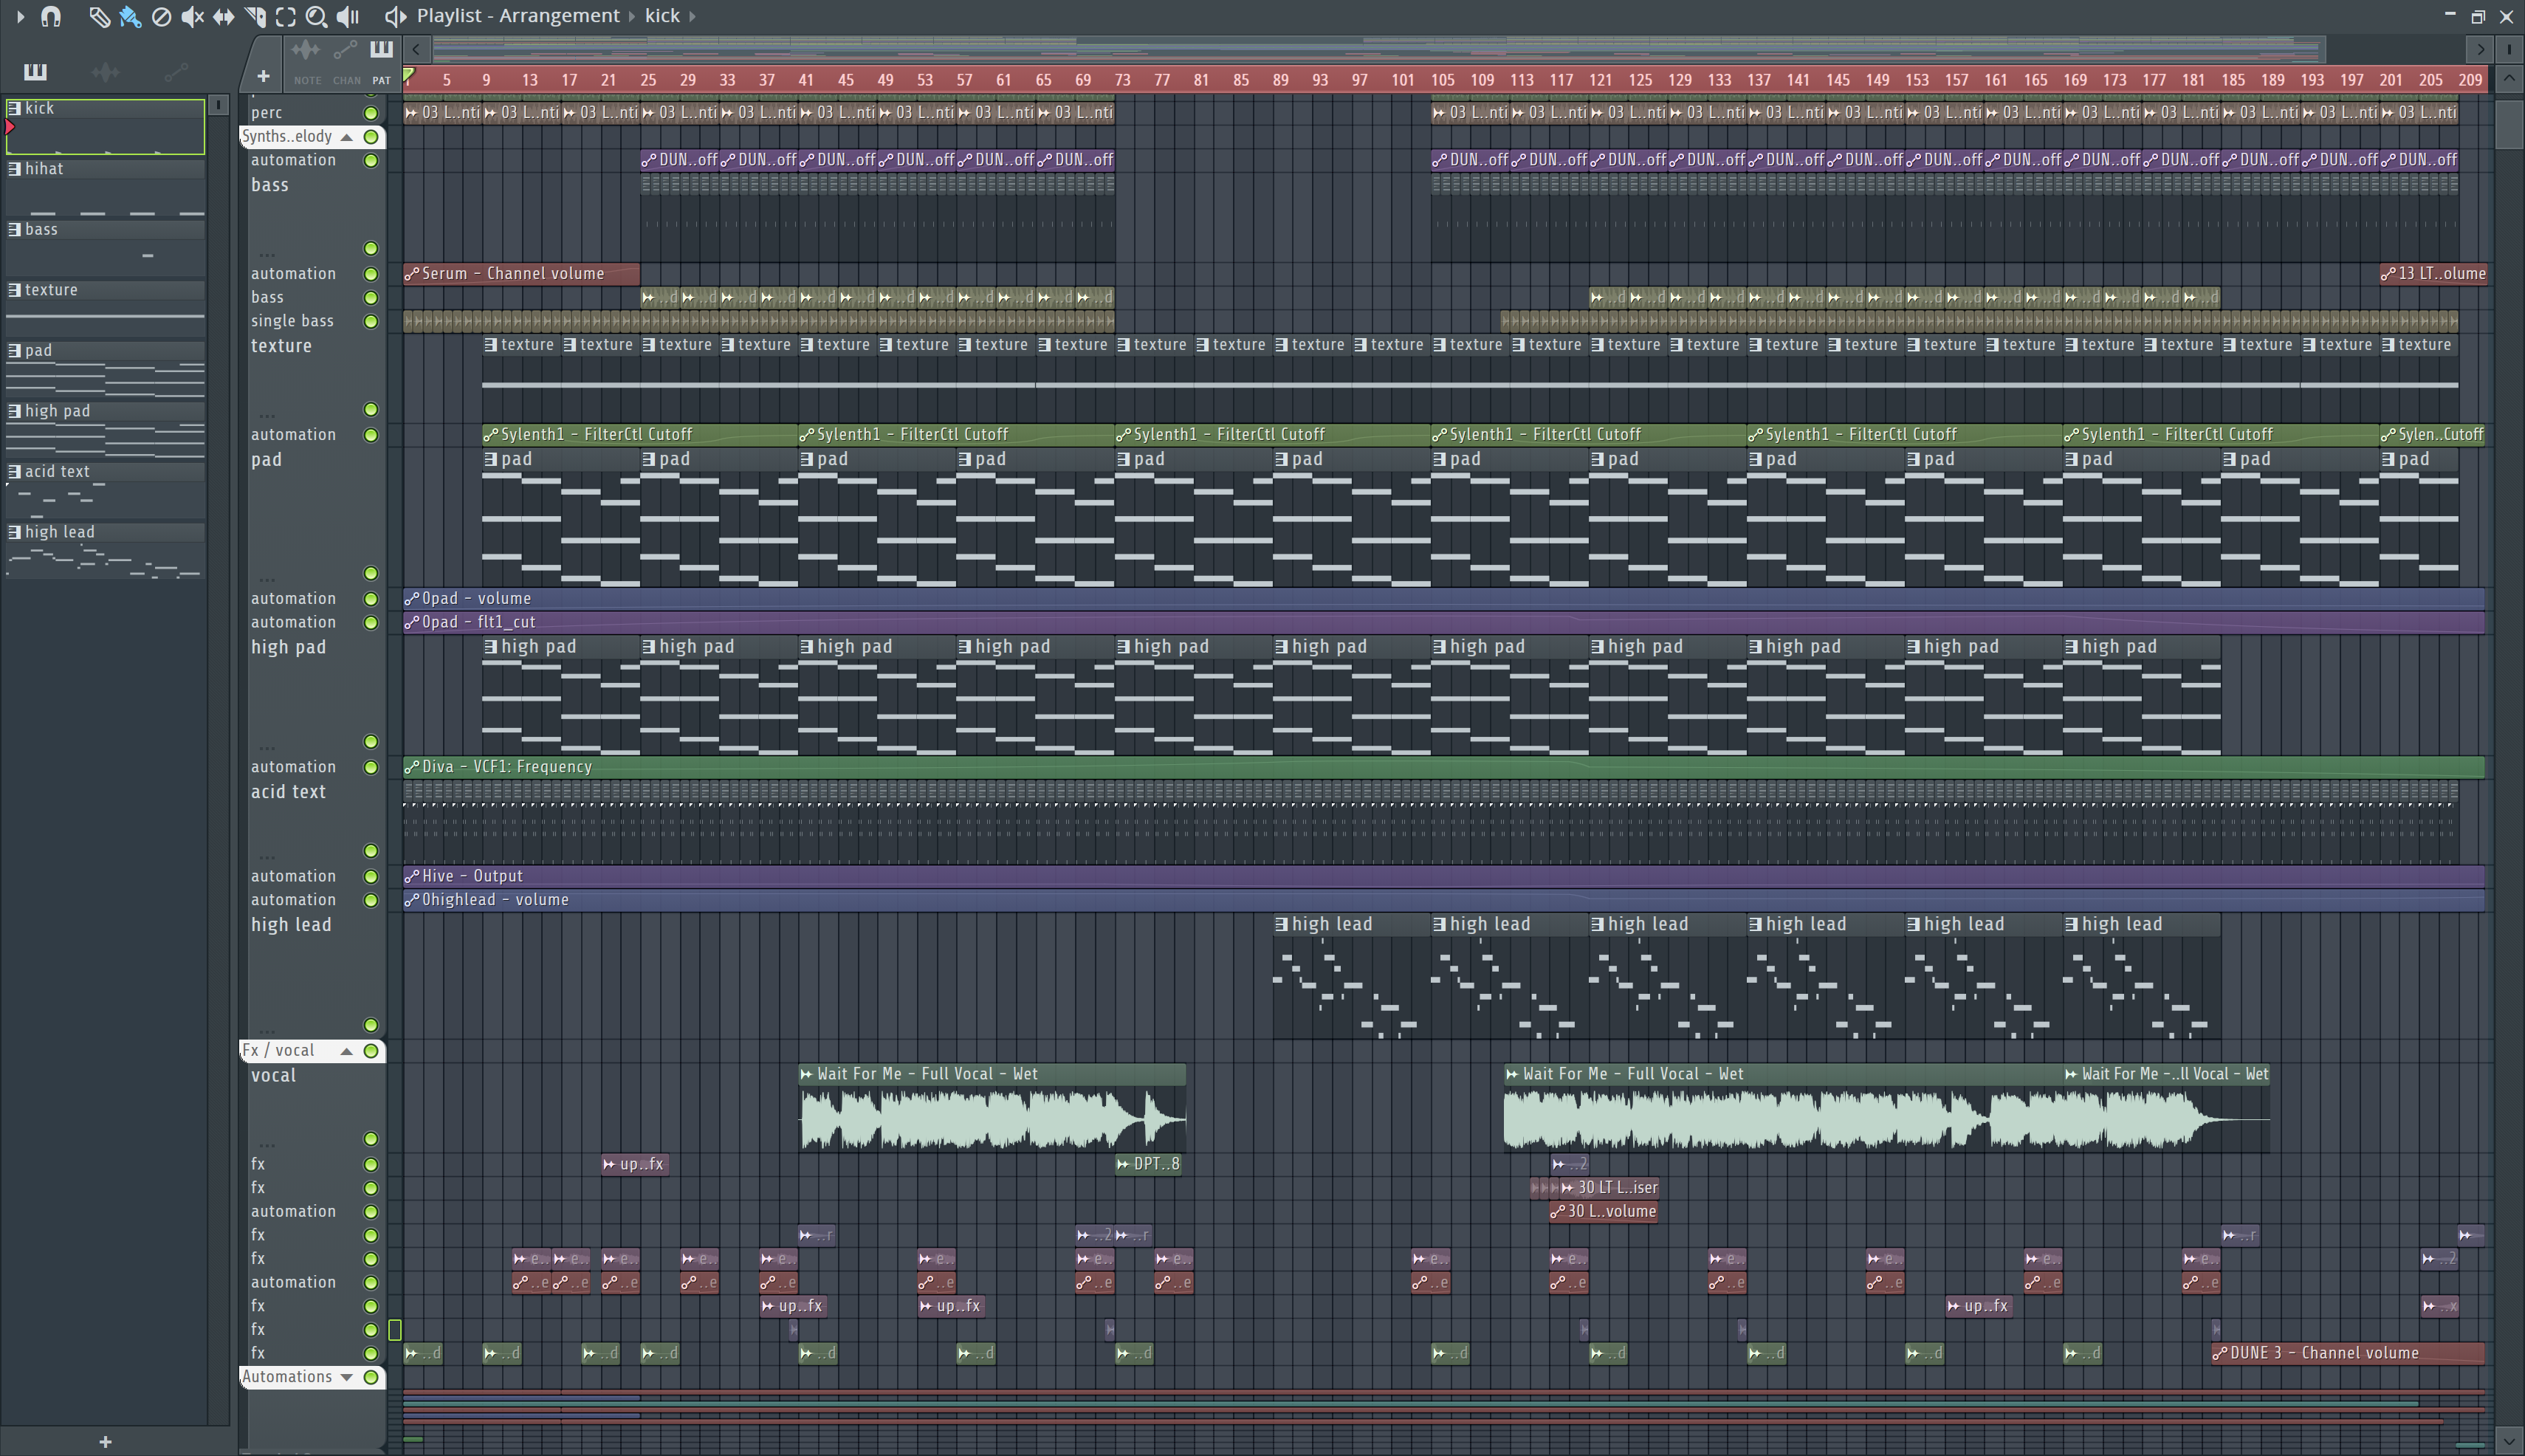Open the magnet snap settings
Viewport: 2525px width, 1456px height.
[x=51, y=16]
